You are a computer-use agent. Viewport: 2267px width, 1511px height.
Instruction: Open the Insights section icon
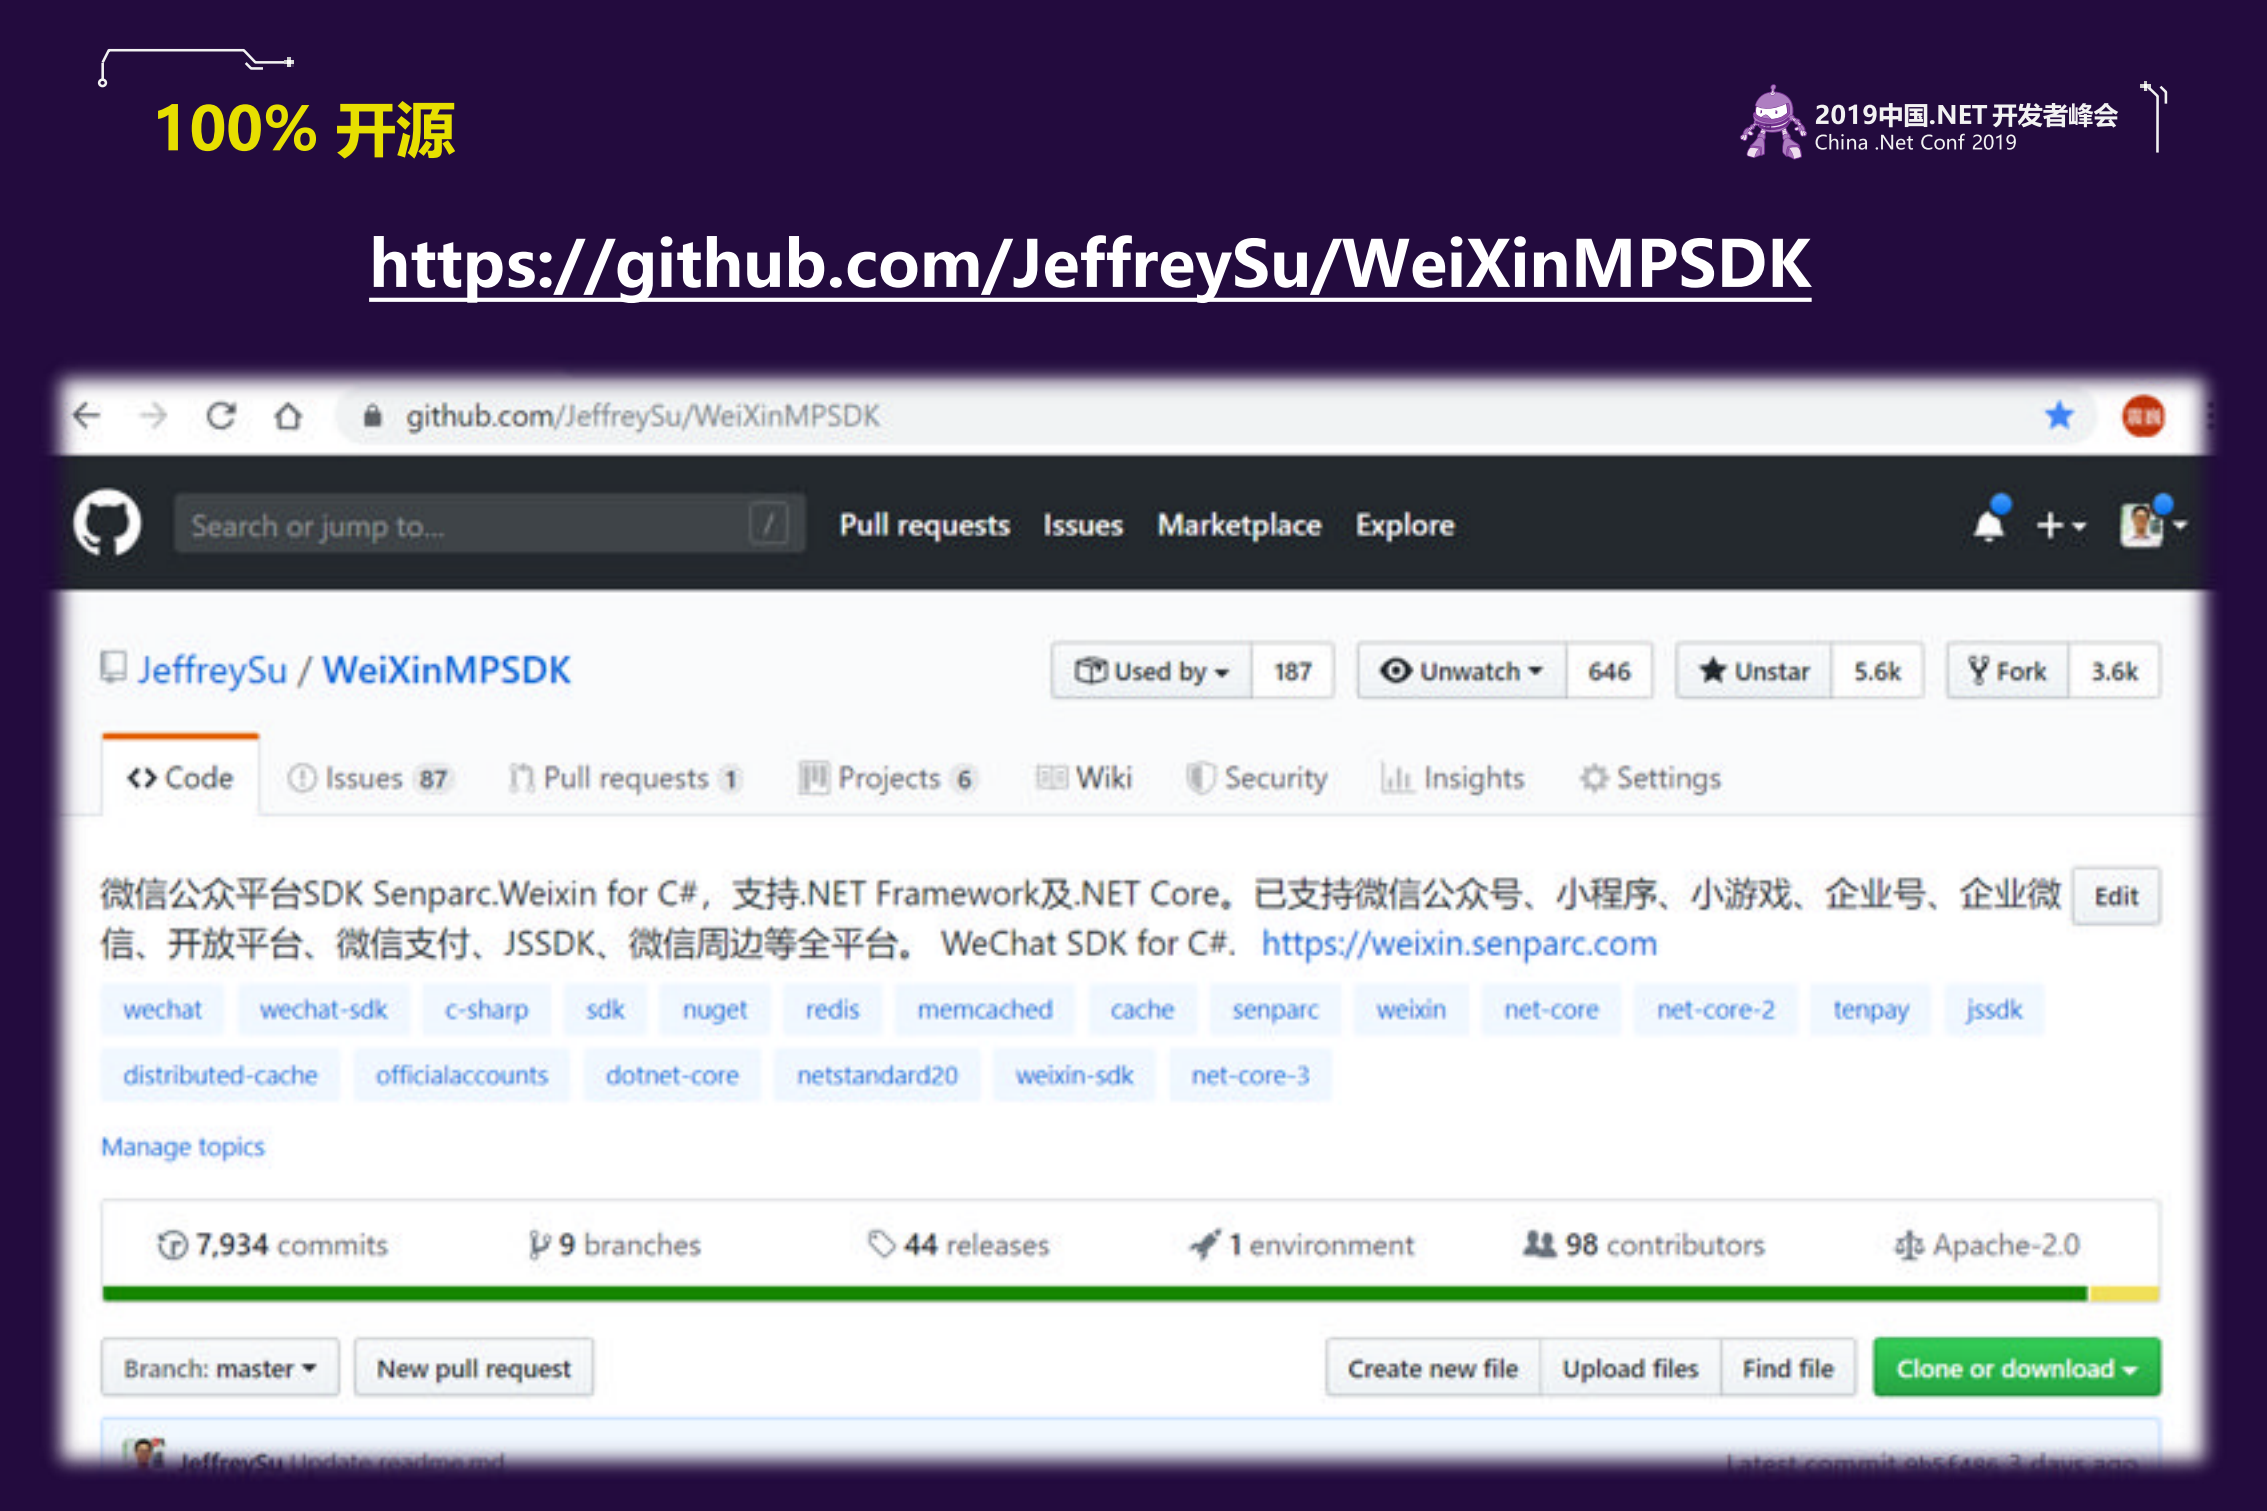point(1399,778)
